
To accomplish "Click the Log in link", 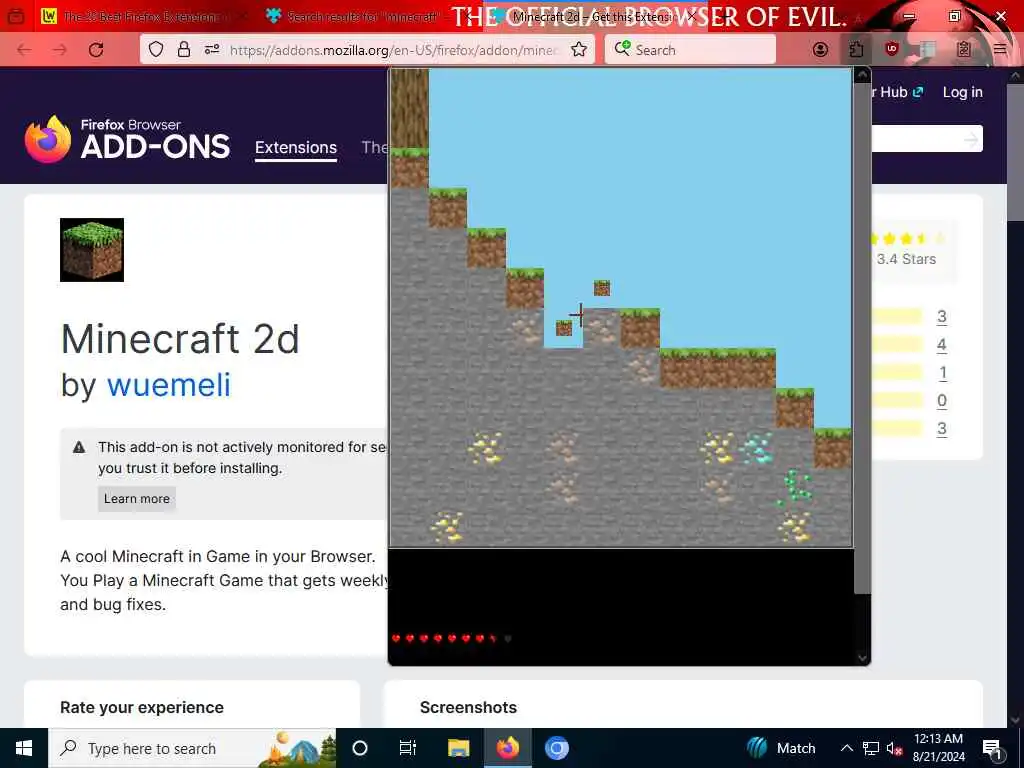I will coord(963,92).
